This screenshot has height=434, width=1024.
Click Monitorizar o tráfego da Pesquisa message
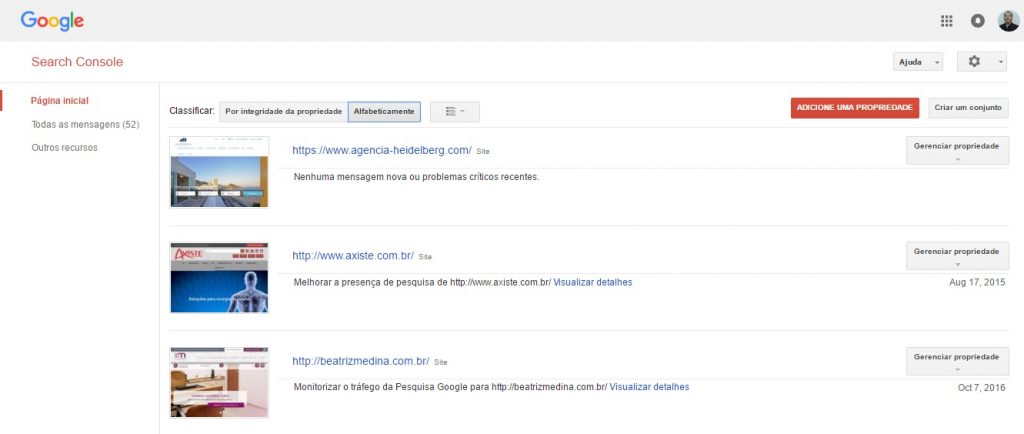point(450,387)
